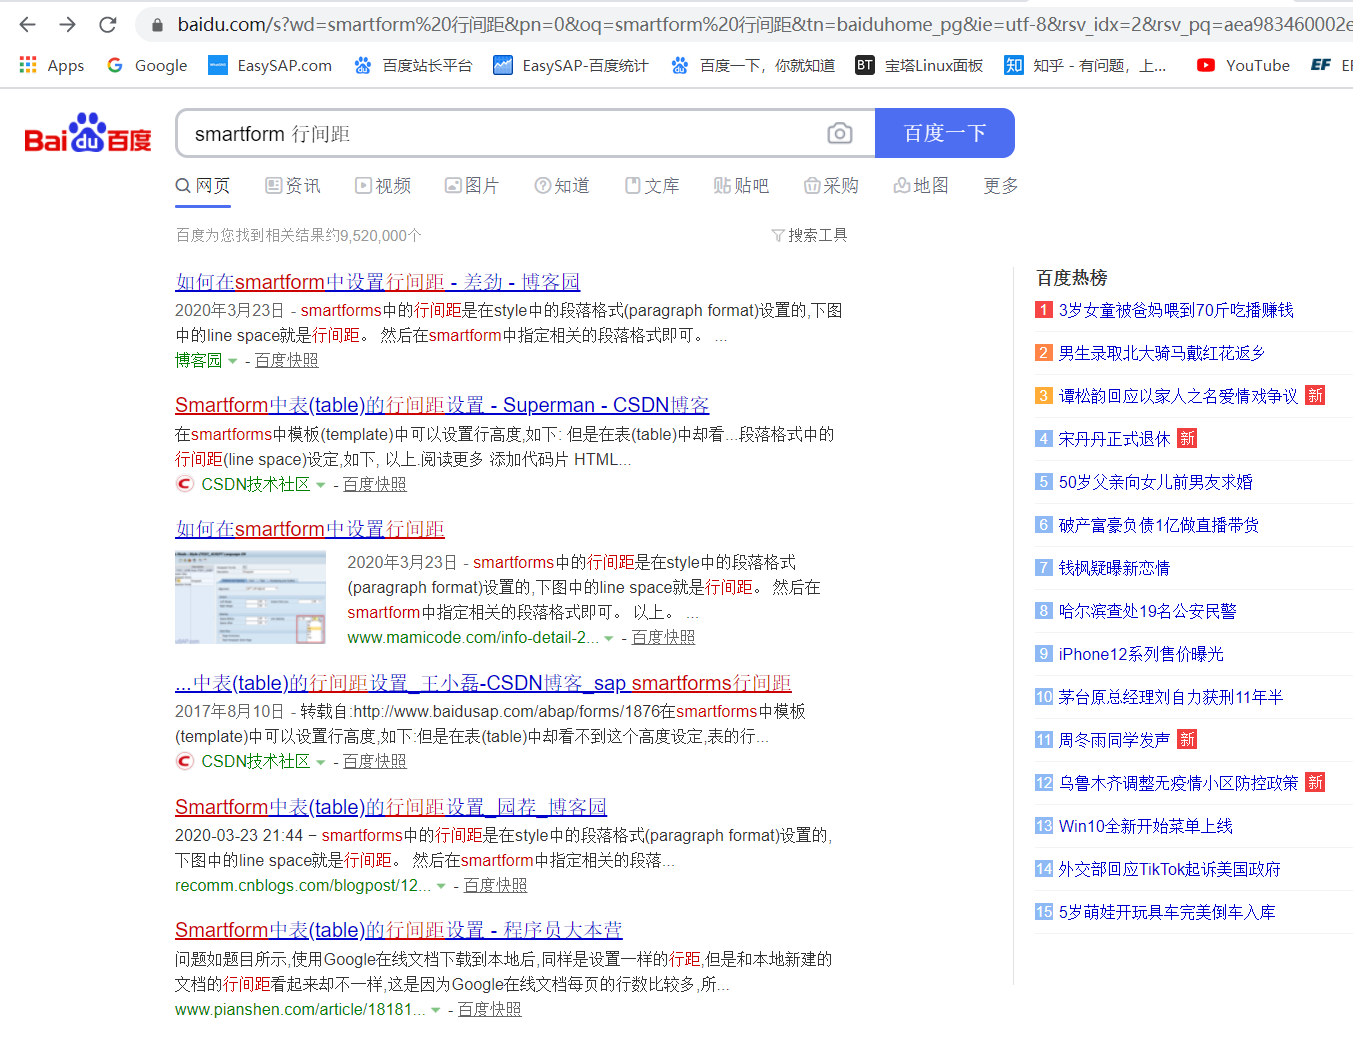Open the Google bookmark

(x=147, y=65)
